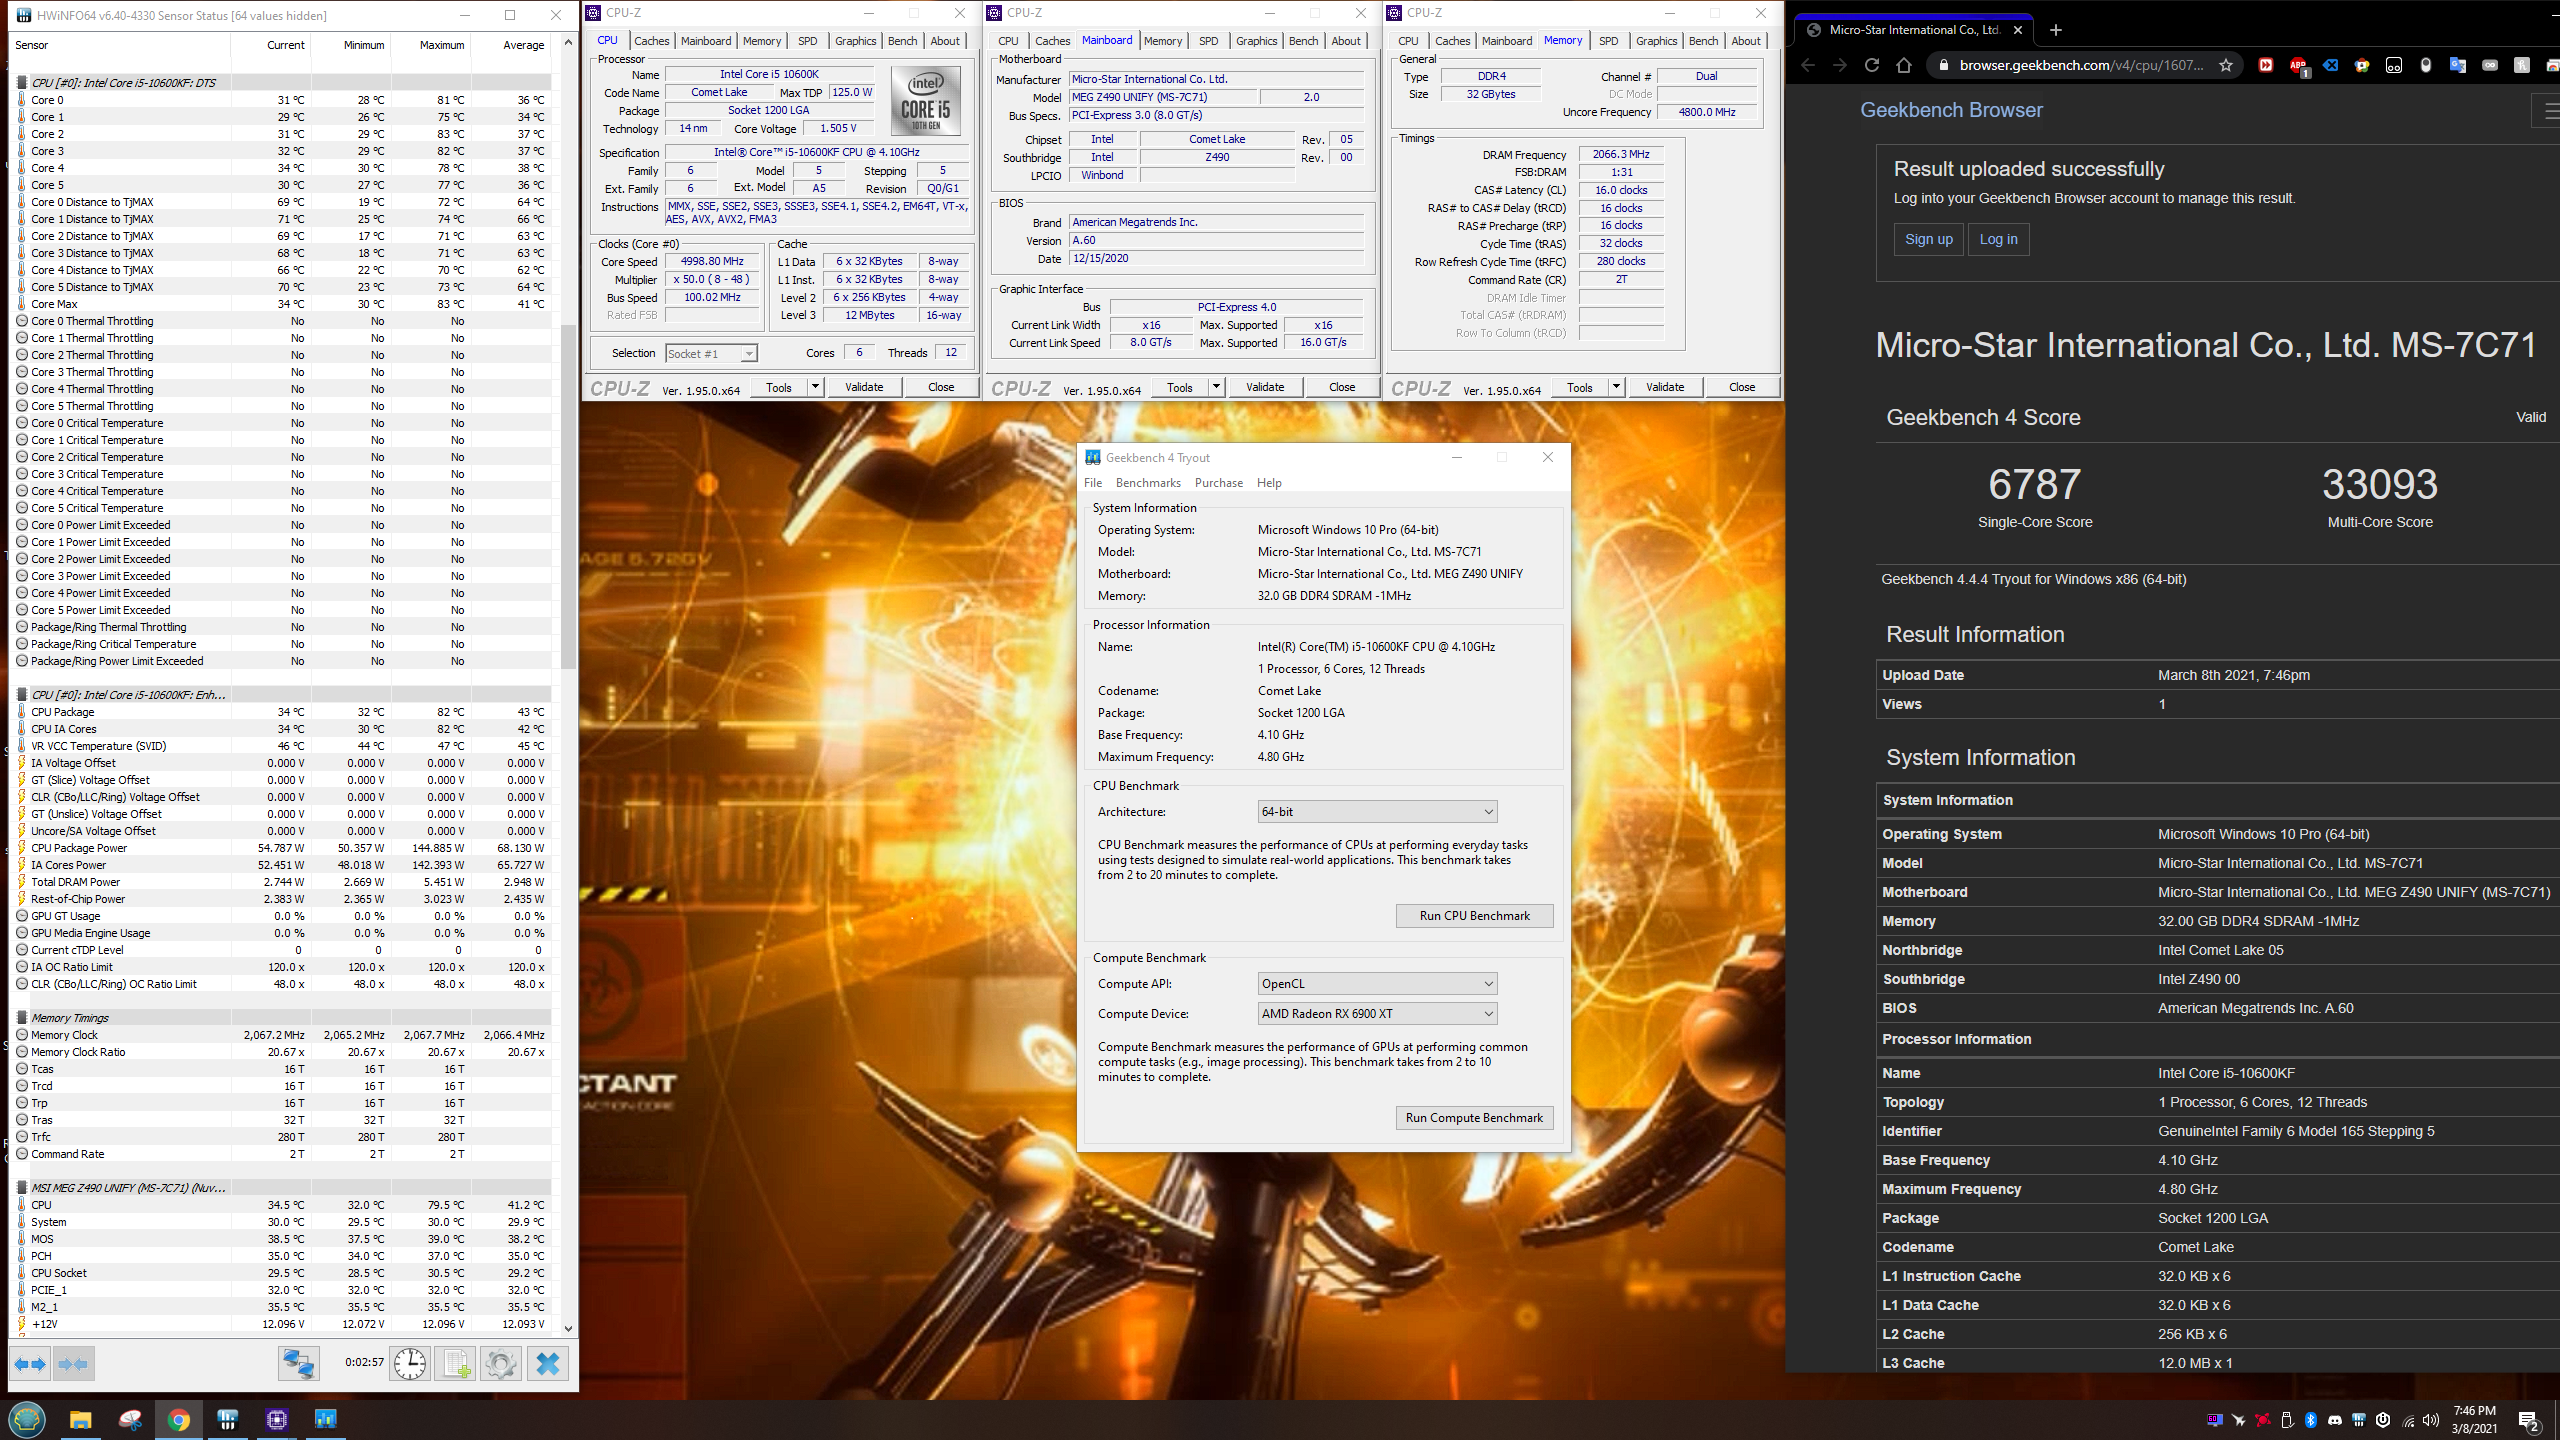Click HWiNFO vertical scrollbar thumb

(x=568, y=496)
